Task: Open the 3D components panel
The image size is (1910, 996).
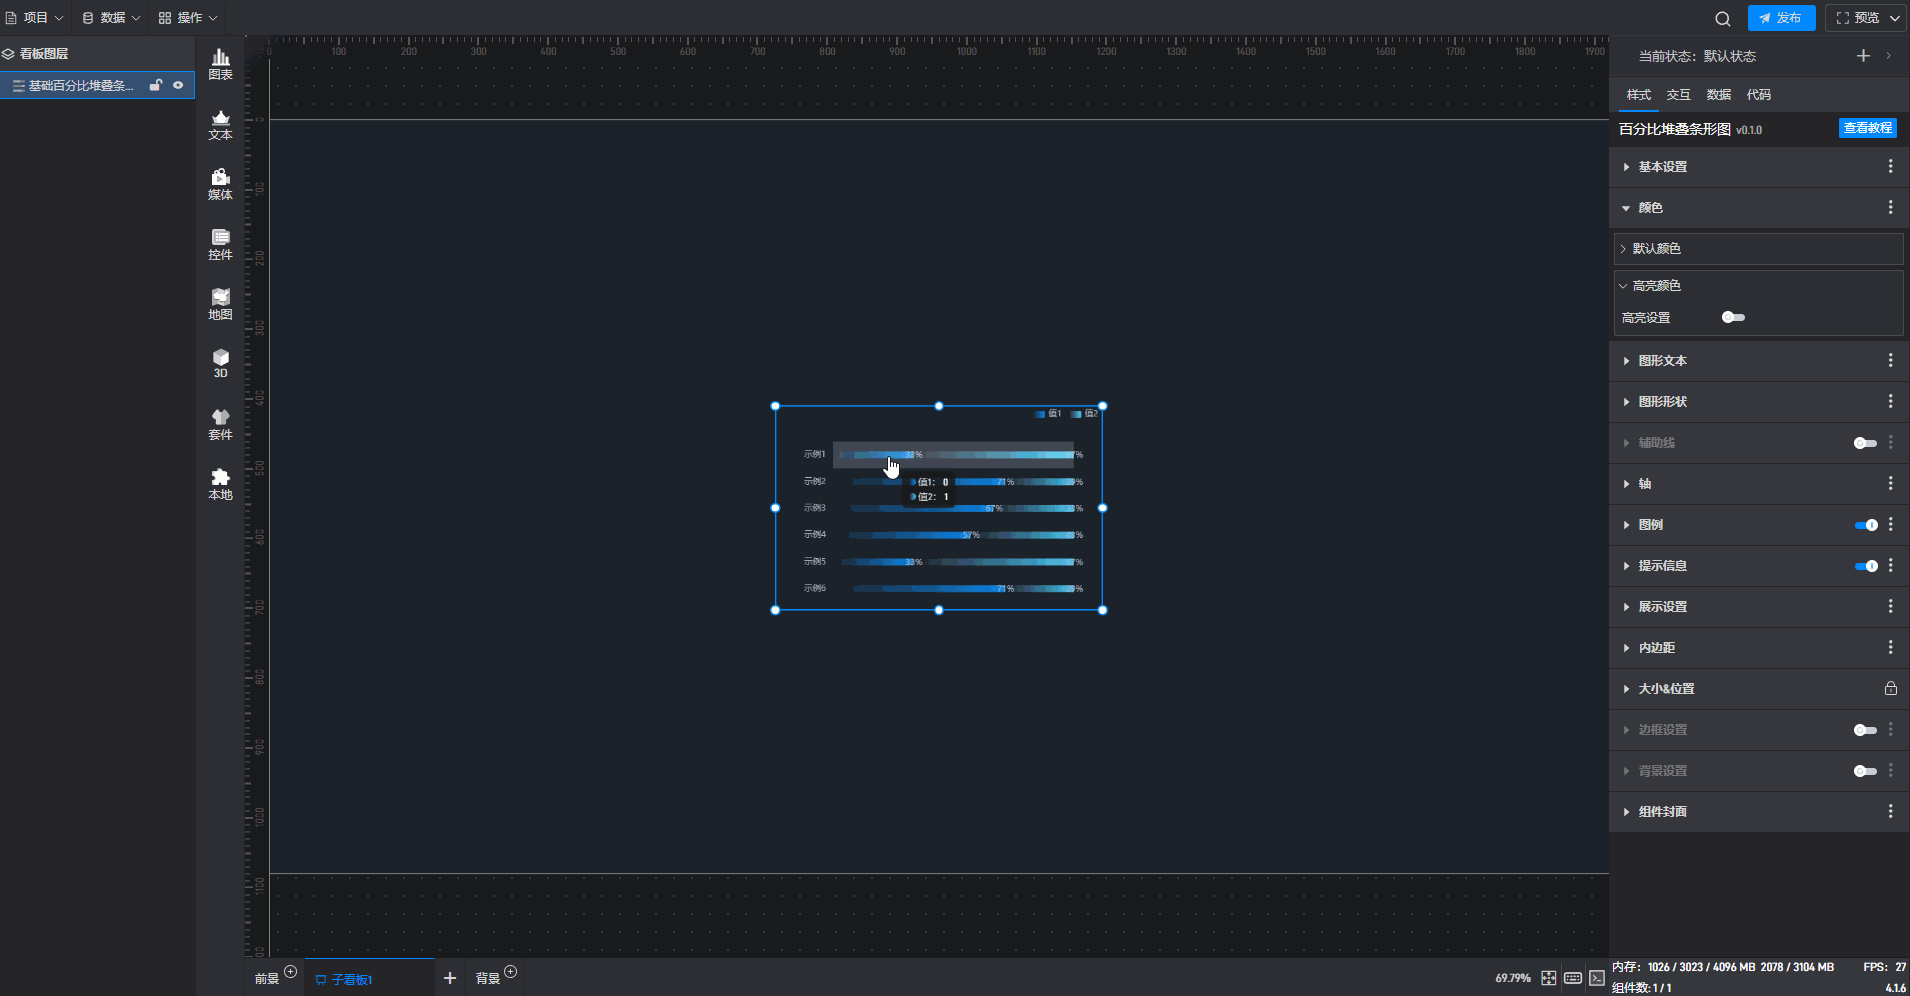Action: [x=220, y=363]
